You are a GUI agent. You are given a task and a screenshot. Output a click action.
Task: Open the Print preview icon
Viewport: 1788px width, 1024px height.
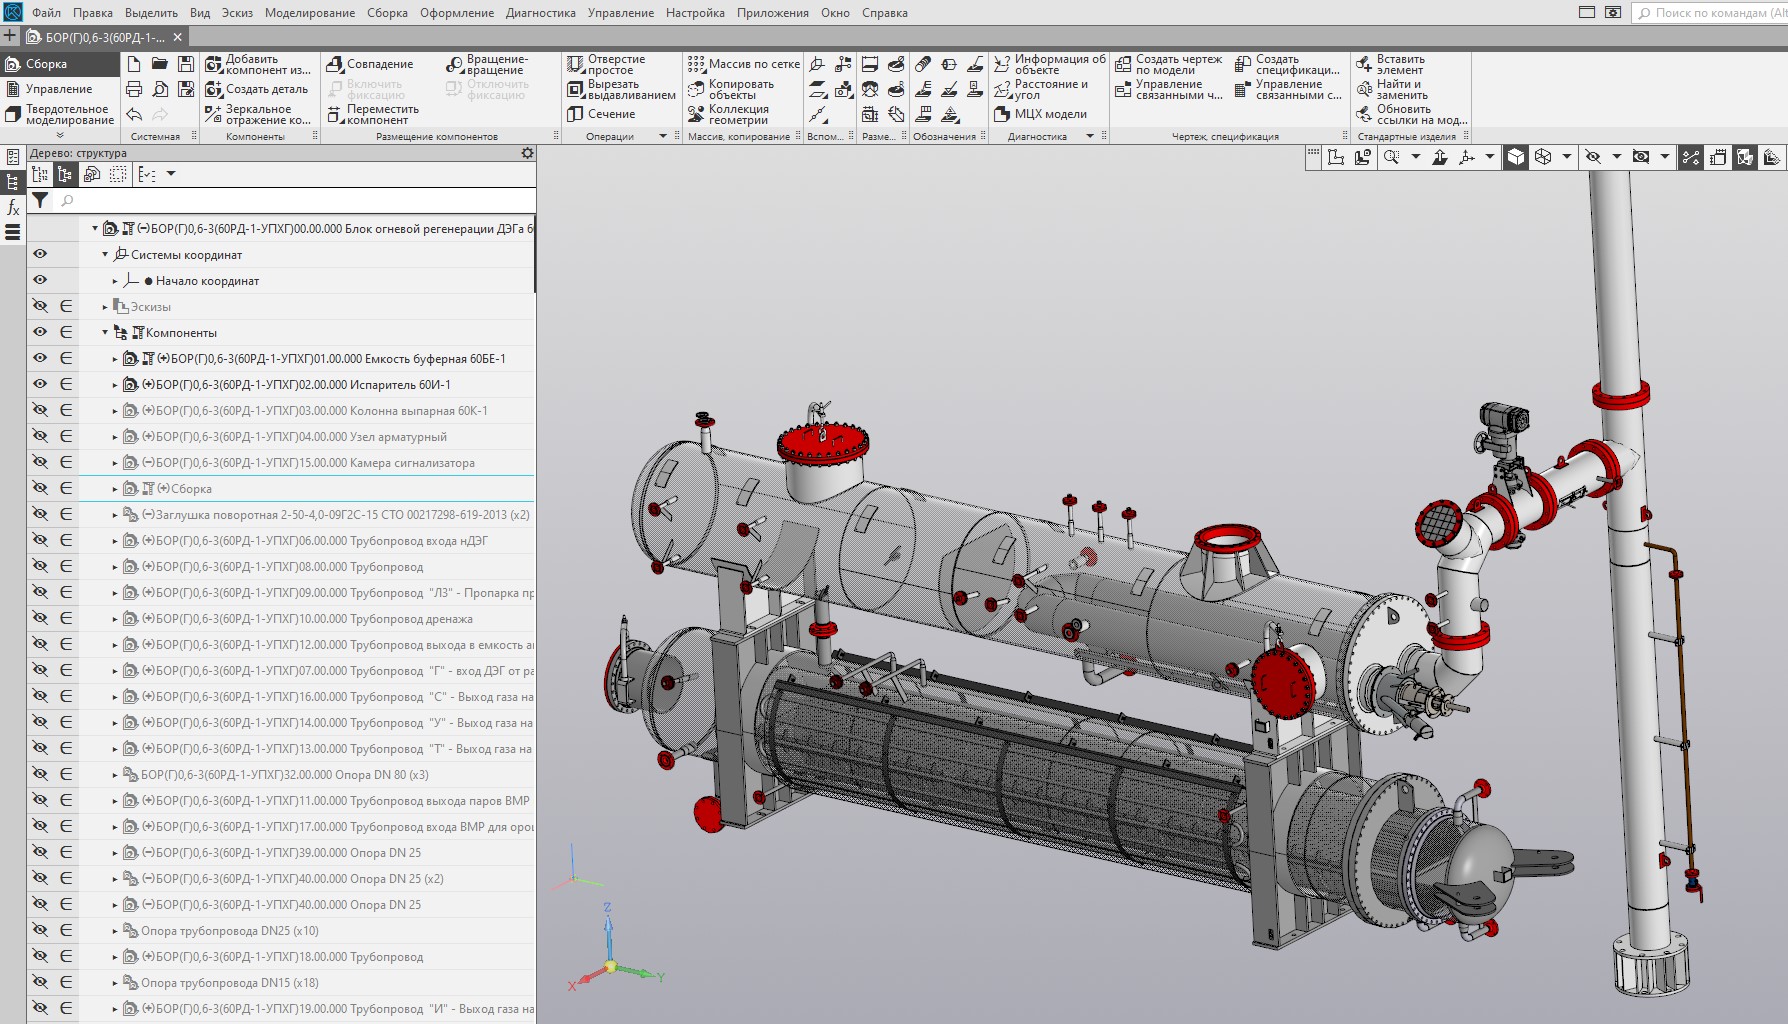pyautogui.click(x=160, y=89)
